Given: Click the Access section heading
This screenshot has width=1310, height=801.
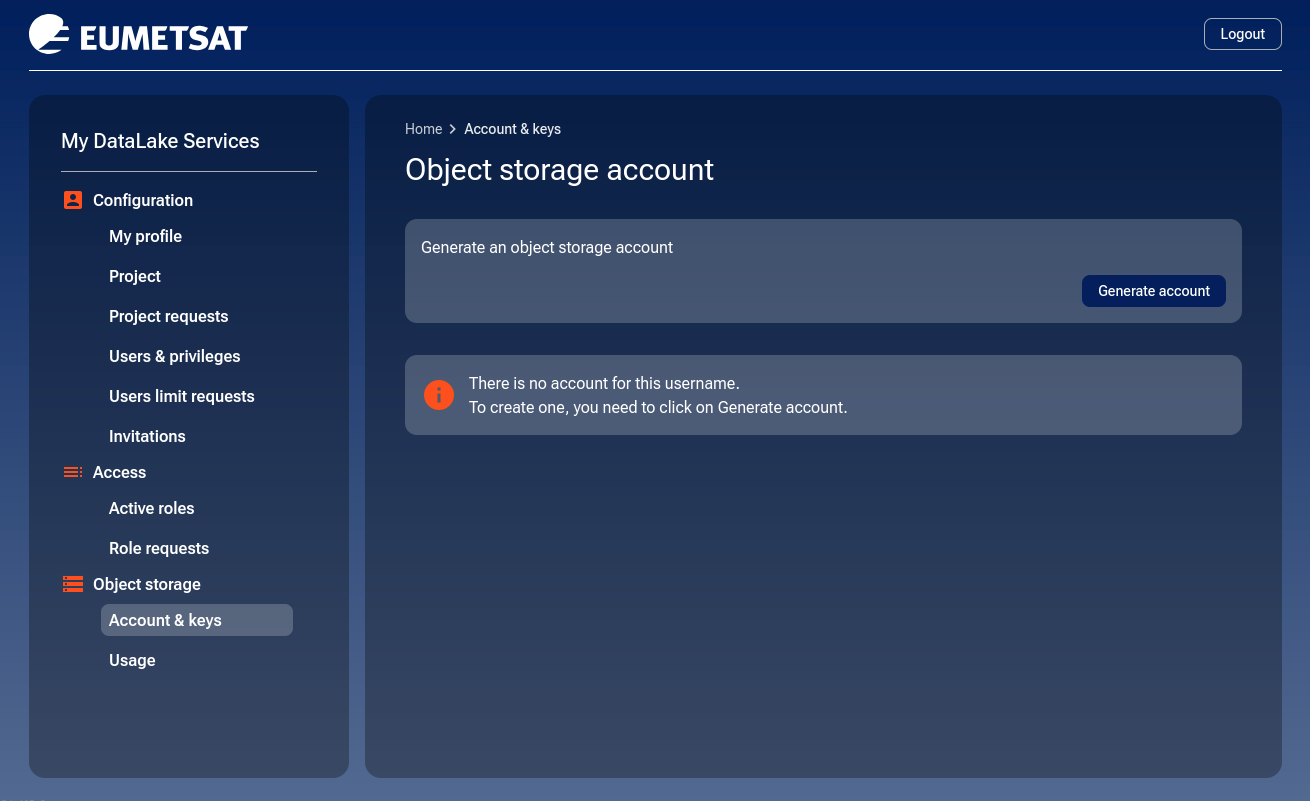Looking at the screenshot, I should coord(119,472).
